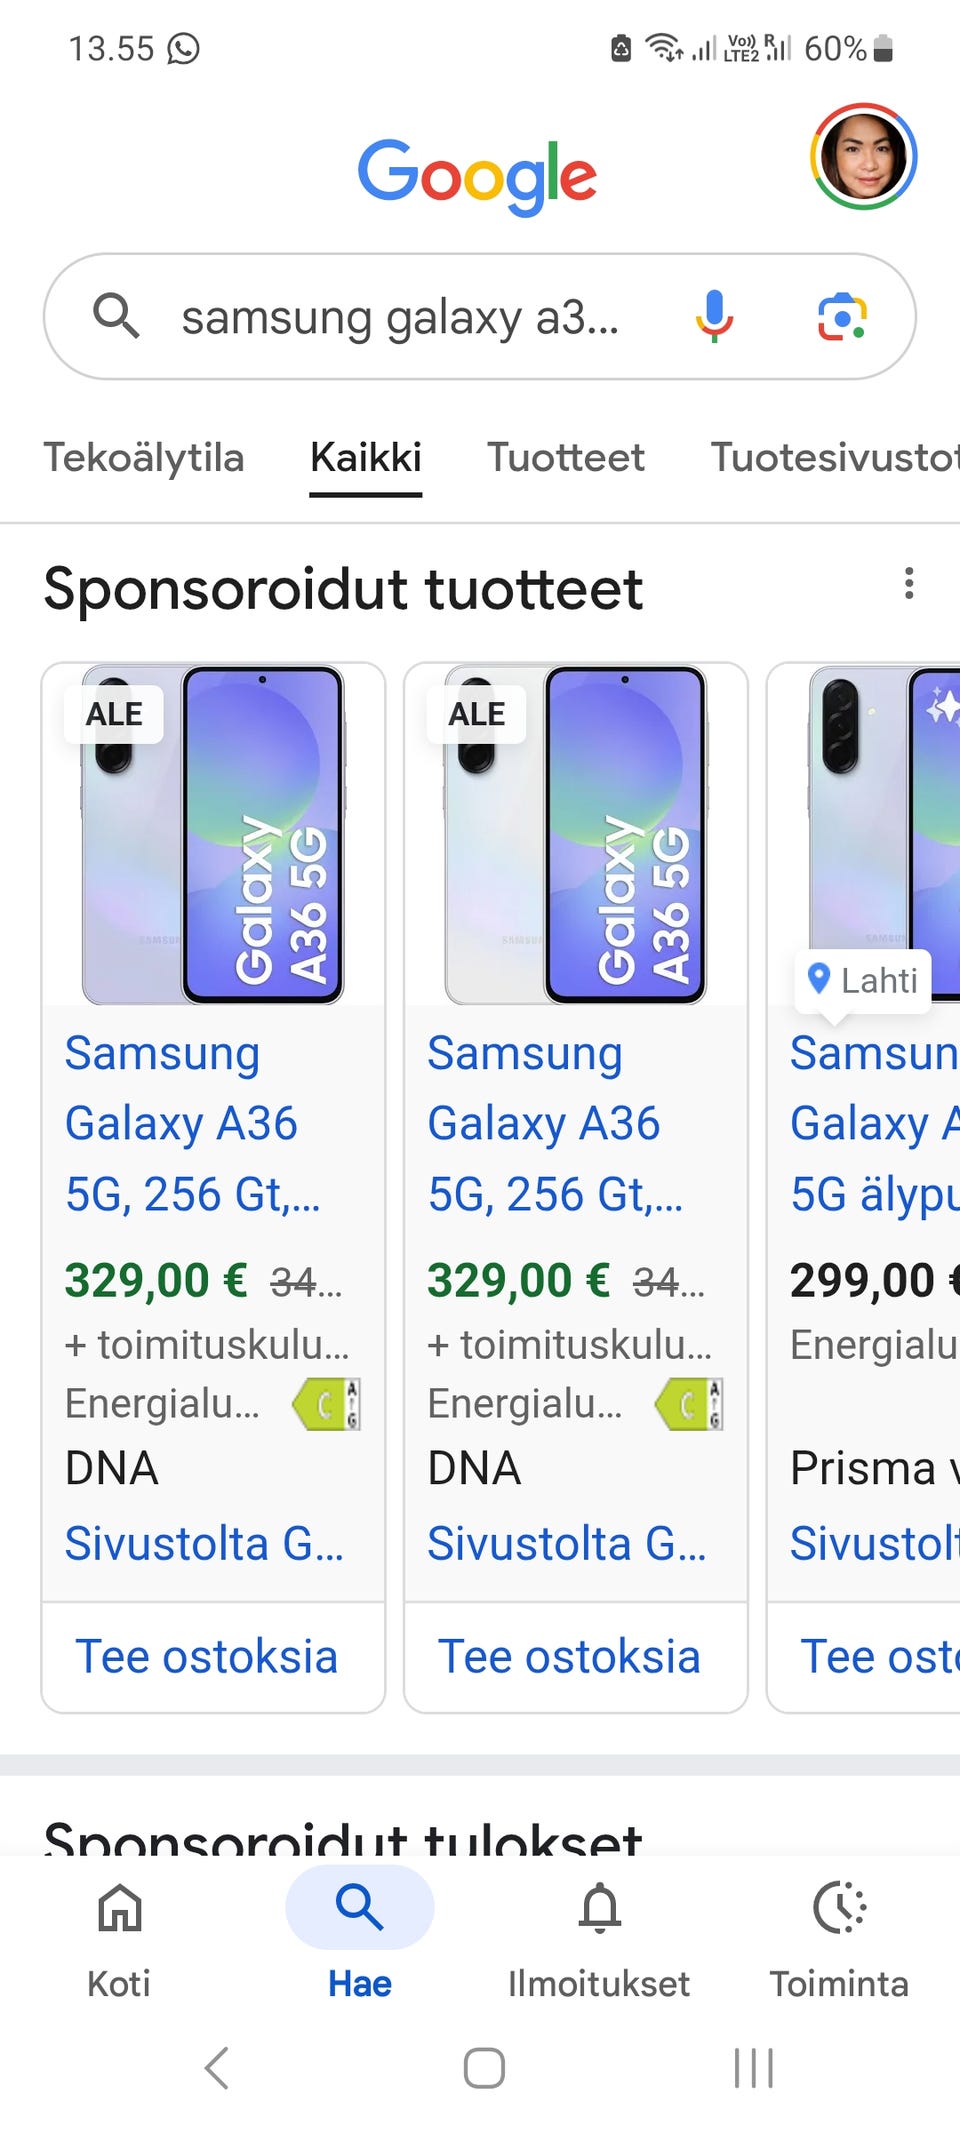960x2133 pixels.
Task: Open sponsored products three-dot menu
Action: pos(908,584)
